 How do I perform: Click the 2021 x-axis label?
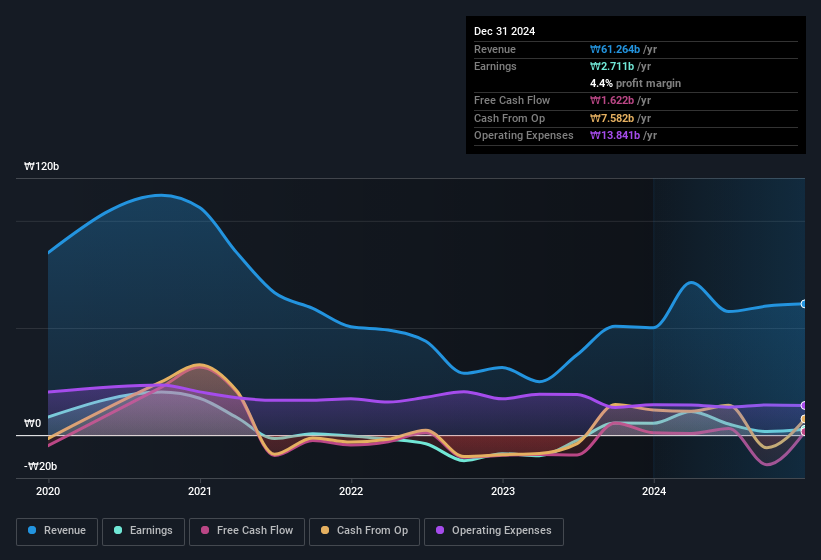(199, 491)
